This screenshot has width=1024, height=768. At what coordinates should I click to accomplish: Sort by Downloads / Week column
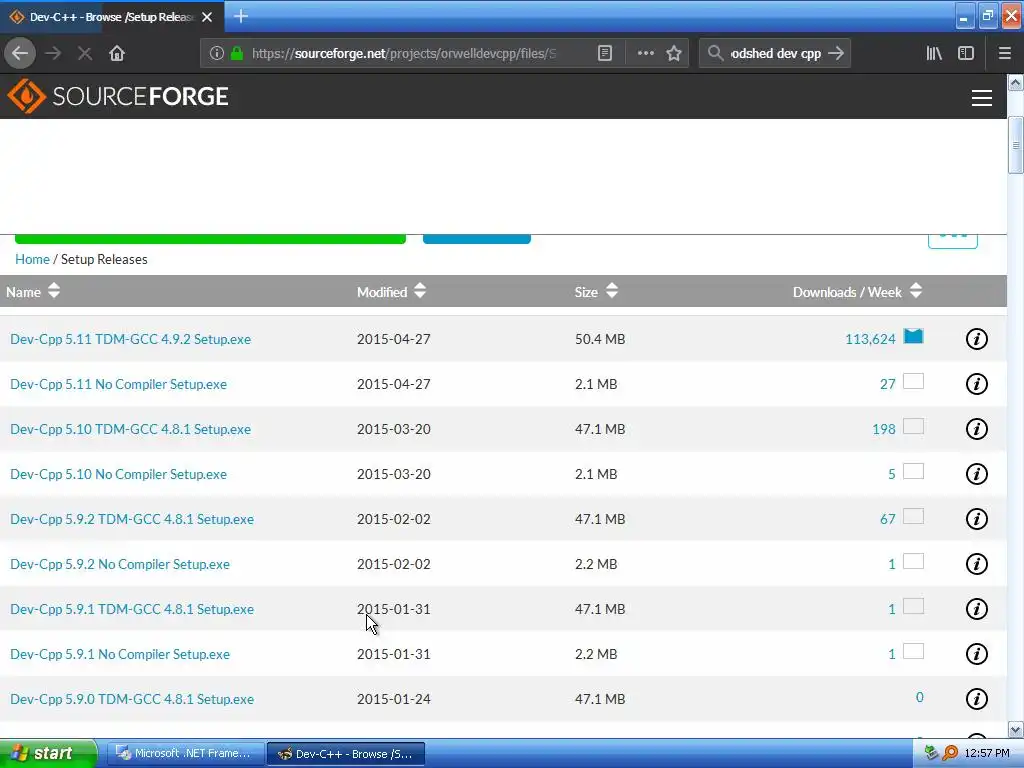click(857, 291)
